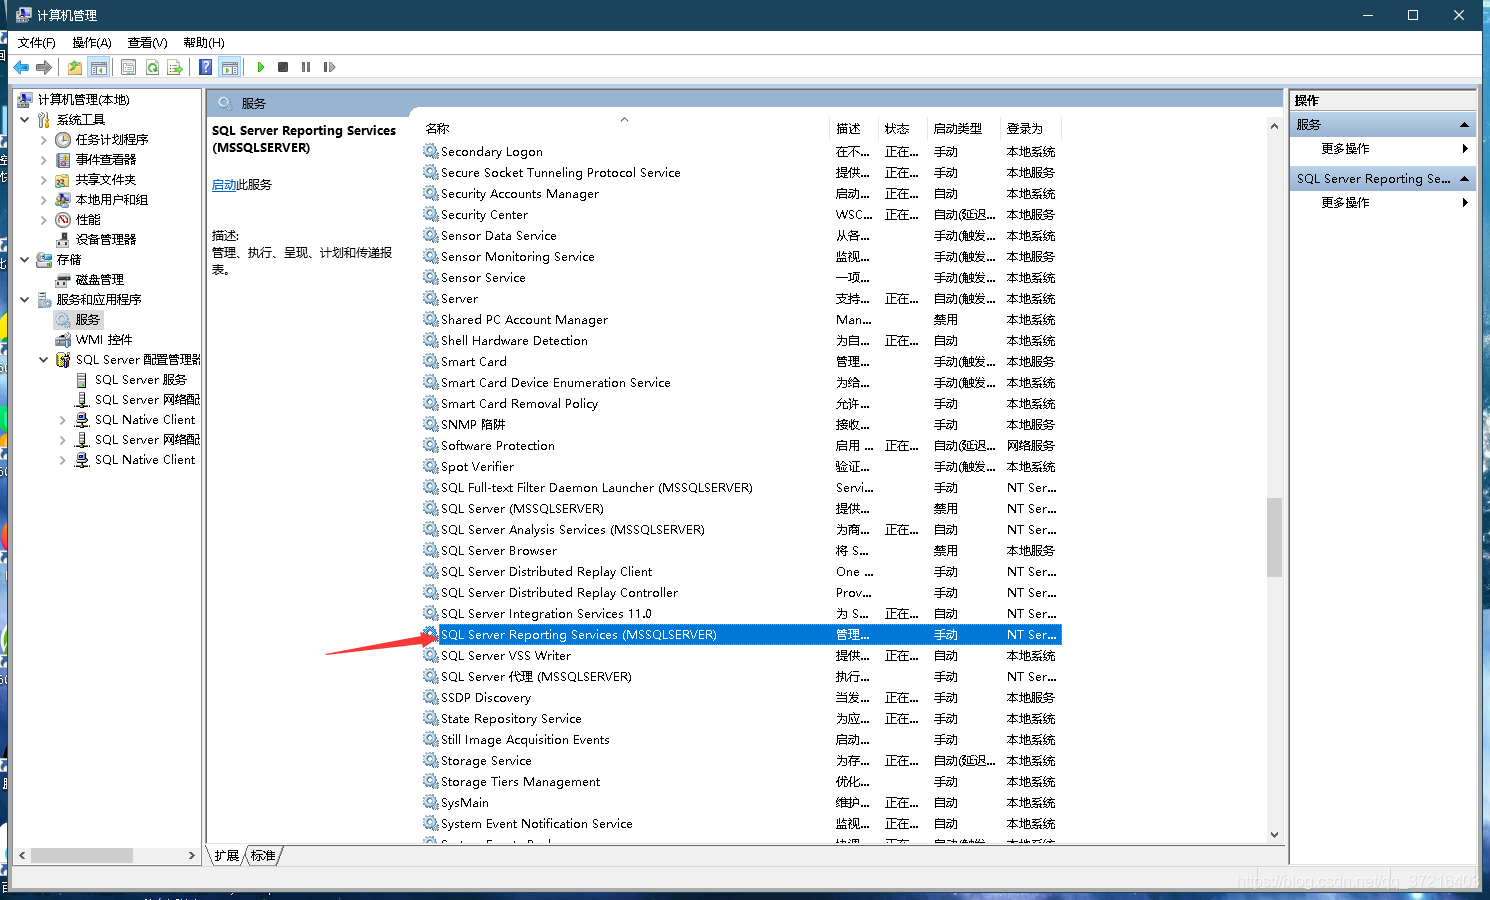1490x900 pixels.
Task: Select WMI 控件 in the tree
Action: tap(104, 340)
